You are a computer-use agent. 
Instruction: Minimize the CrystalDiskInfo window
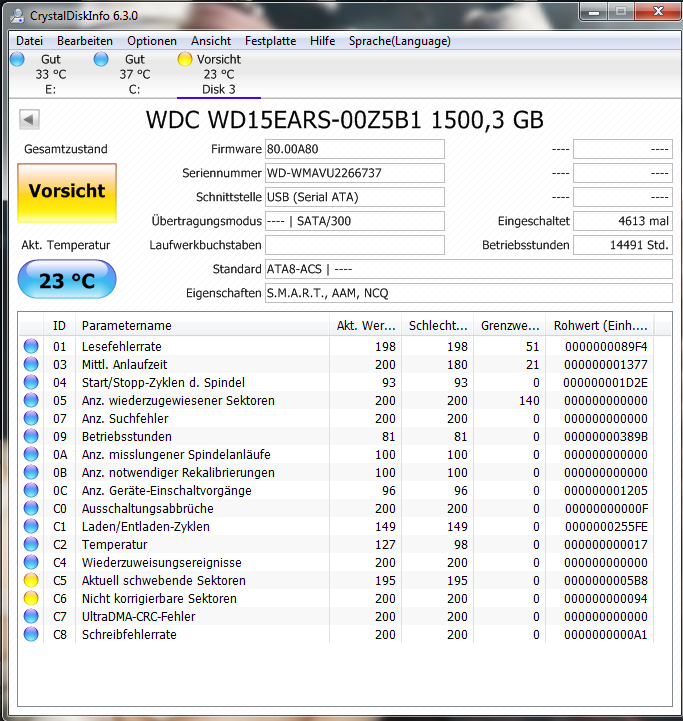(594, 12)
